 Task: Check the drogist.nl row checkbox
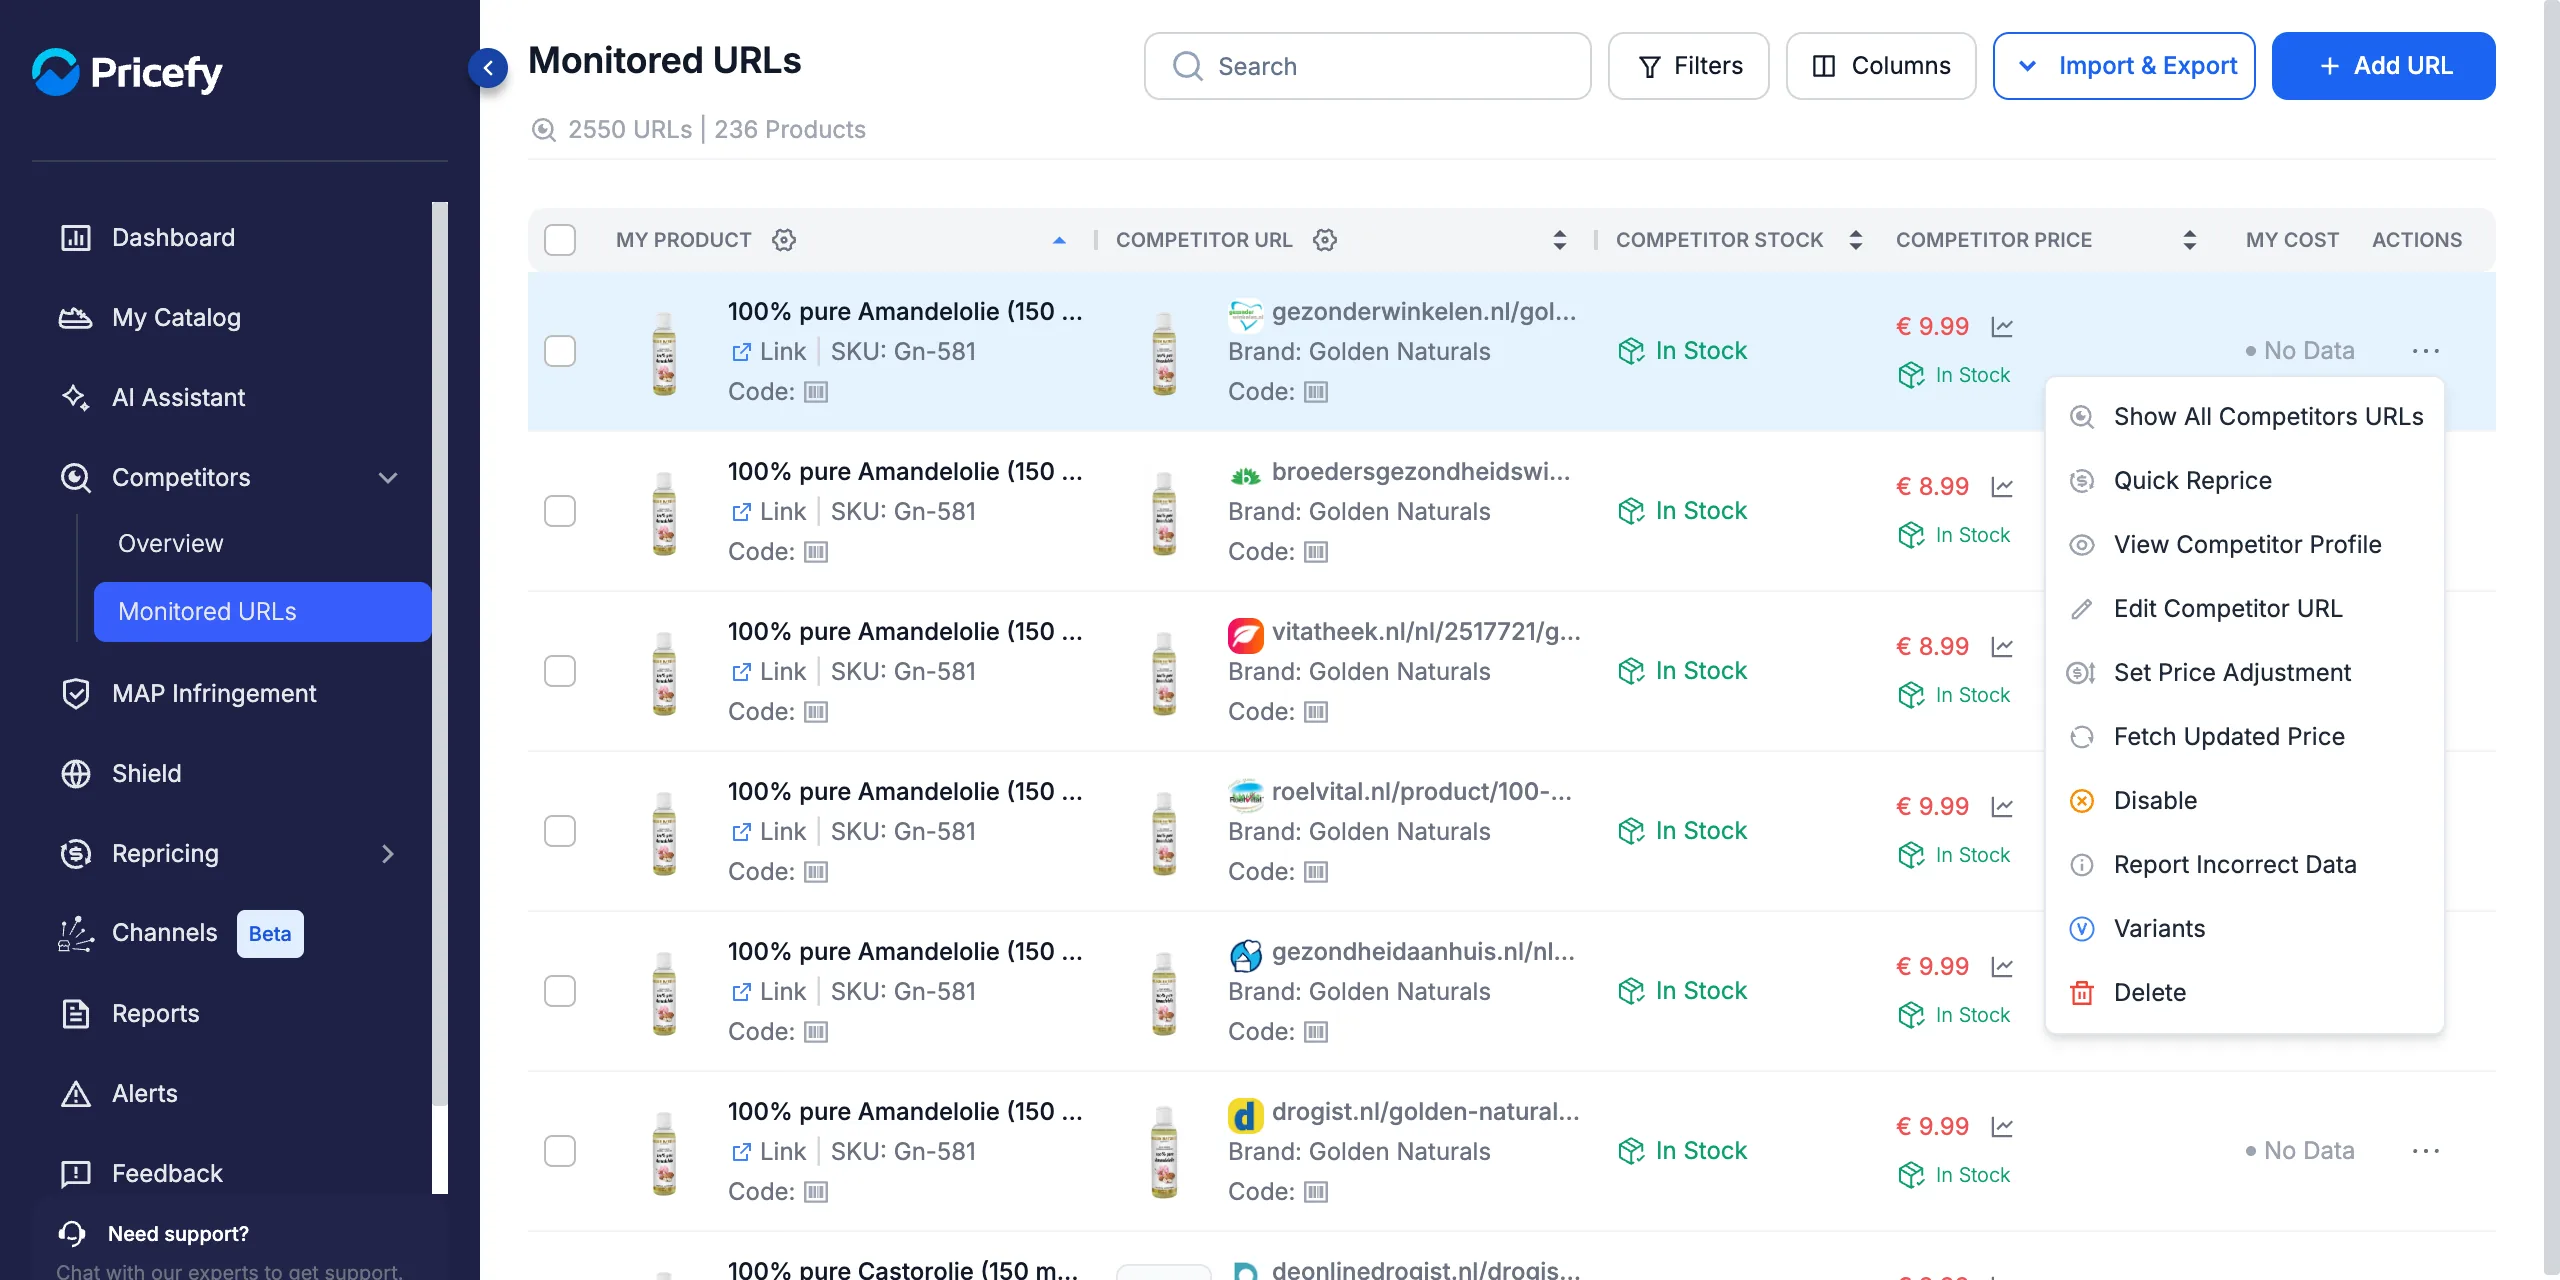(560, 1151)
